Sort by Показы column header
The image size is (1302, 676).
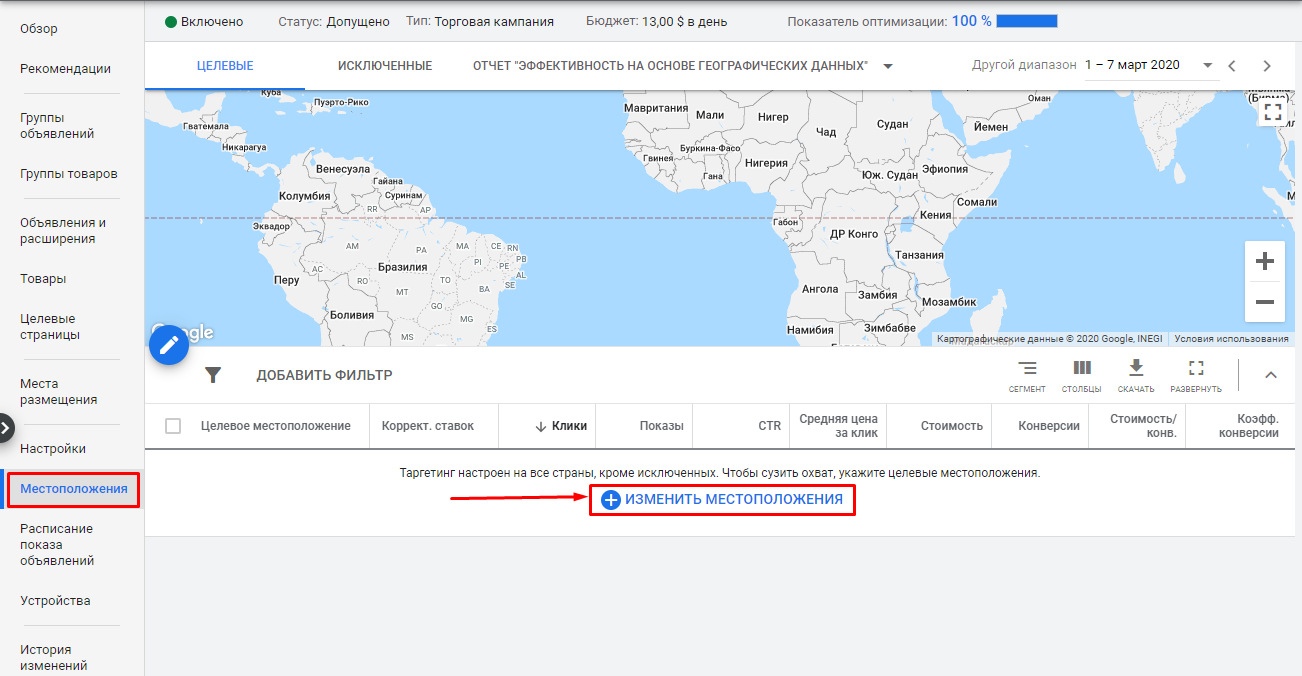[662, 426]
